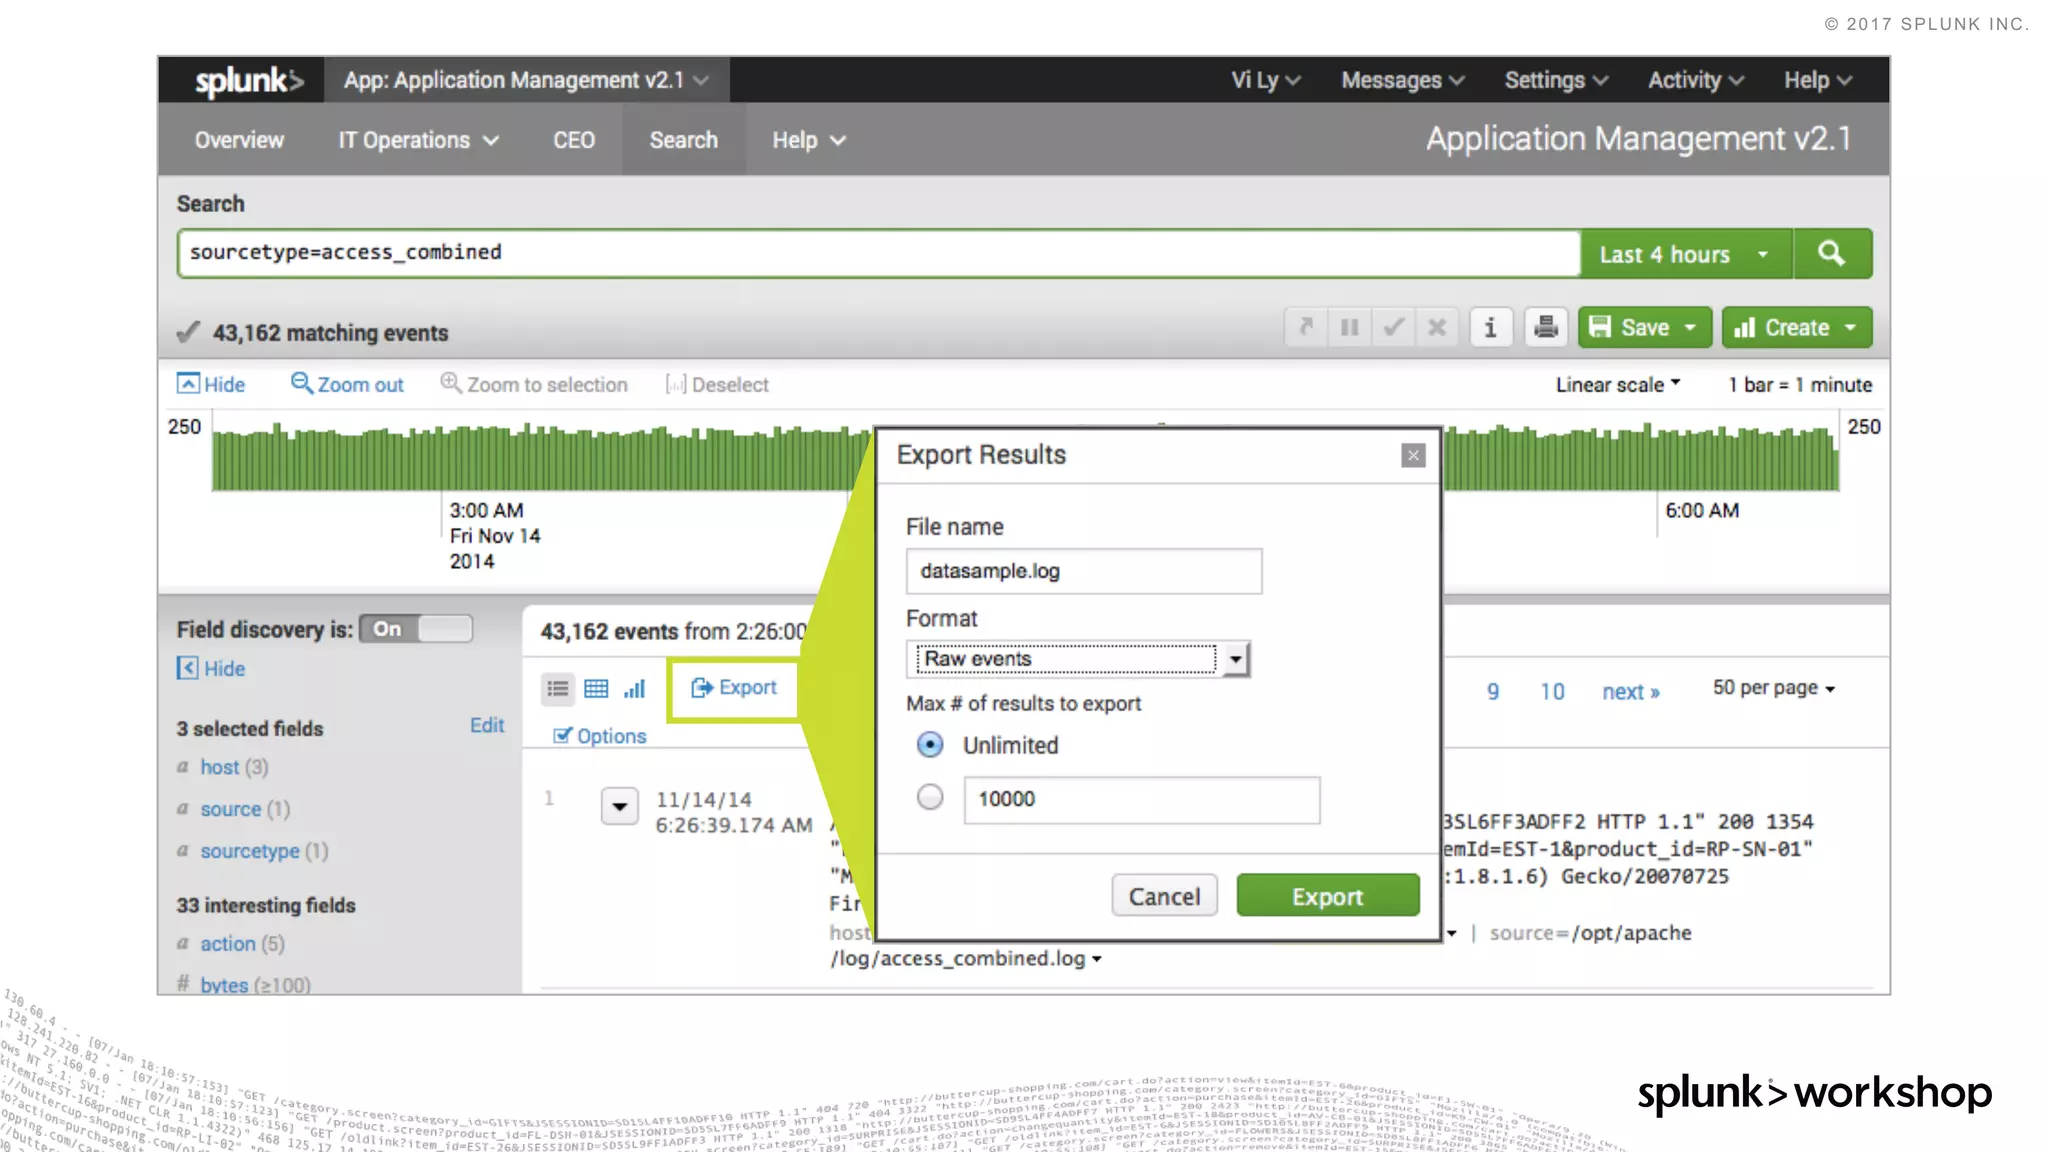Change the 50 per page setting

(1774, 688)
